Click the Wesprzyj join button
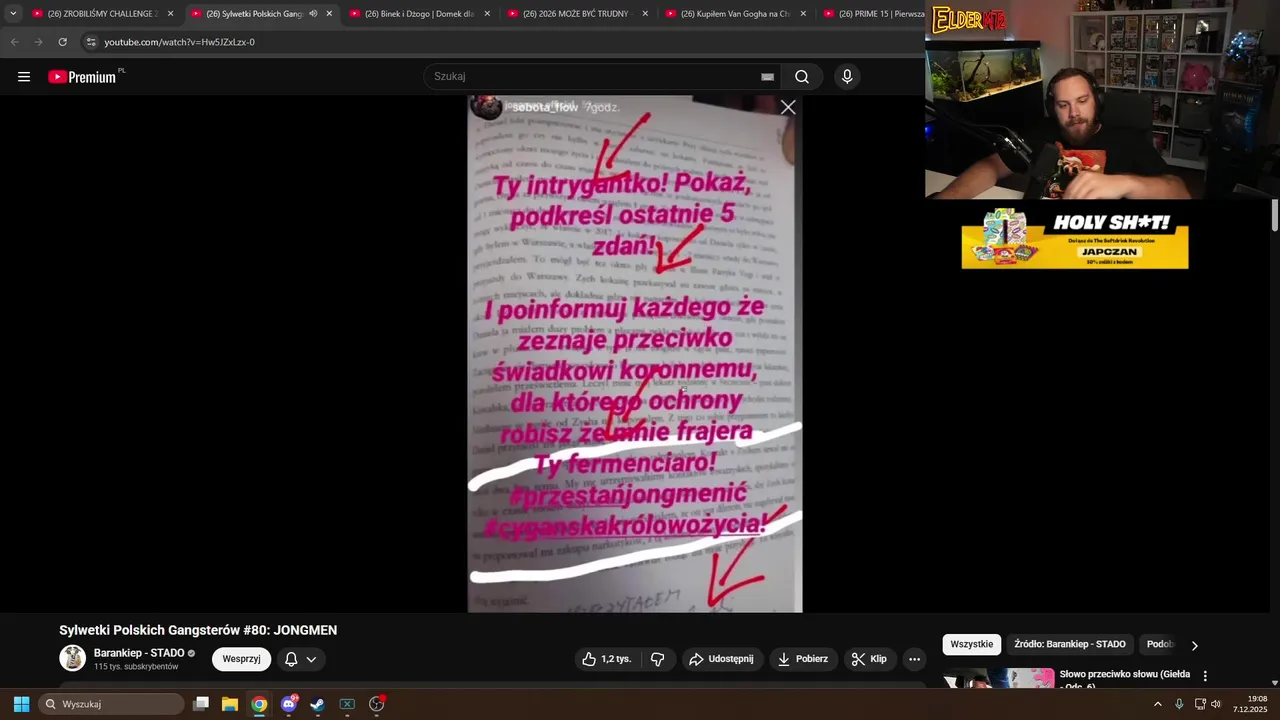1280x720 pixels. point(241,659)
